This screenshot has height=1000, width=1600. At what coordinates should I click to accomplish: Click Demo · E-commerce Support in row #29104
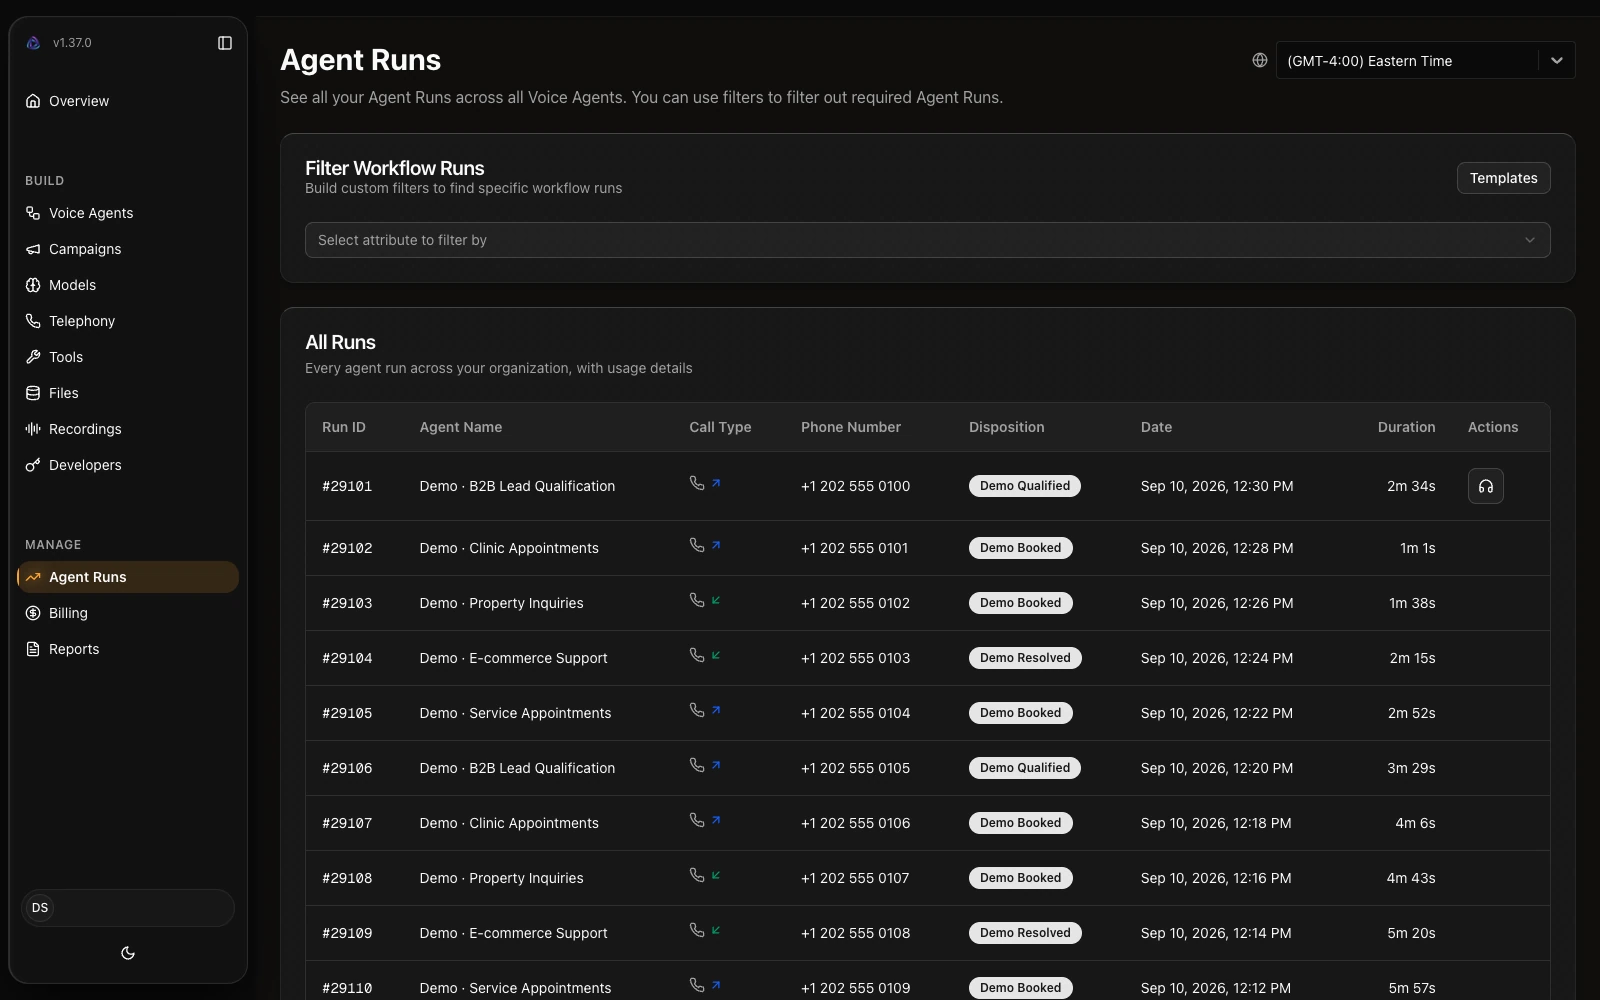click(x=514, y=658)
